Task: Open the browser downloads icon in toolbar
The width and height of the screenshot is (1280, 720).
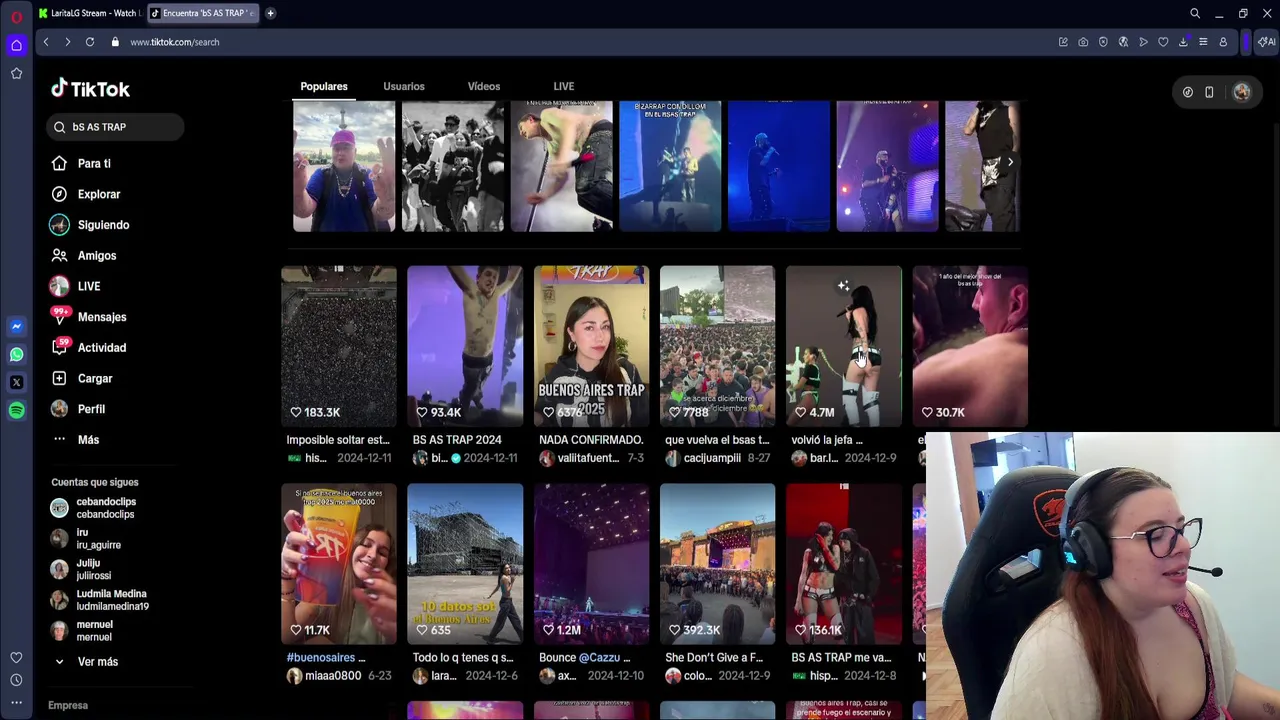Action: point(1183,42)
